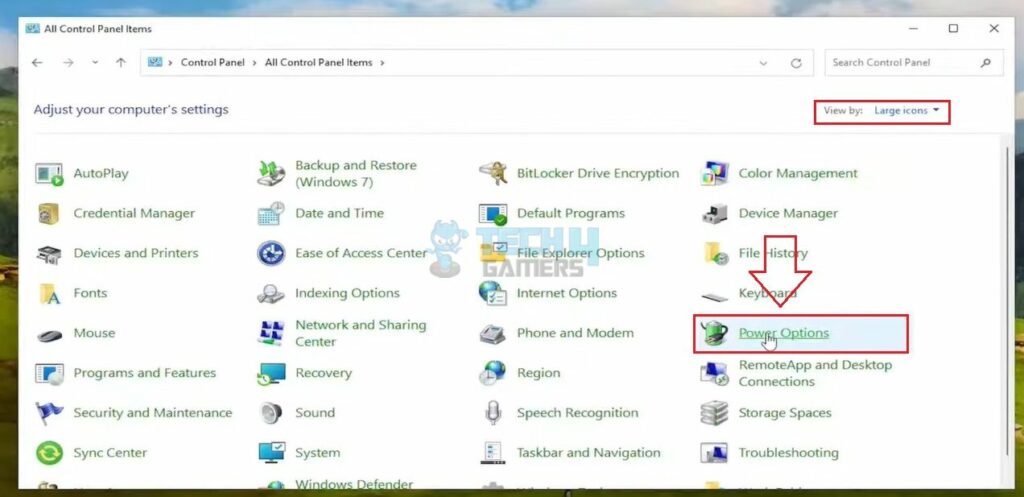Open the Recovery icon

[x=271, y=373]
